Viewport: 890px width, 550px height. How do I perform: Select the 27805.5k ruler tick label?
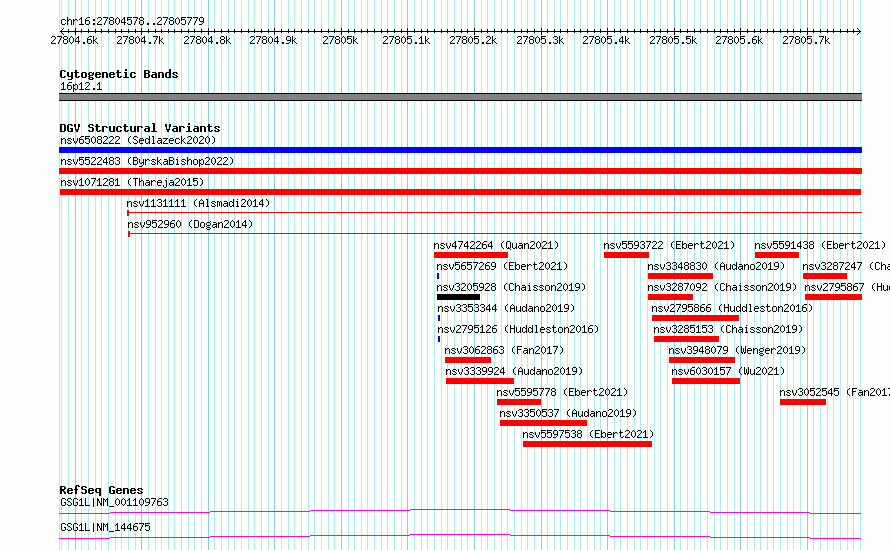(x=672, y=40)
